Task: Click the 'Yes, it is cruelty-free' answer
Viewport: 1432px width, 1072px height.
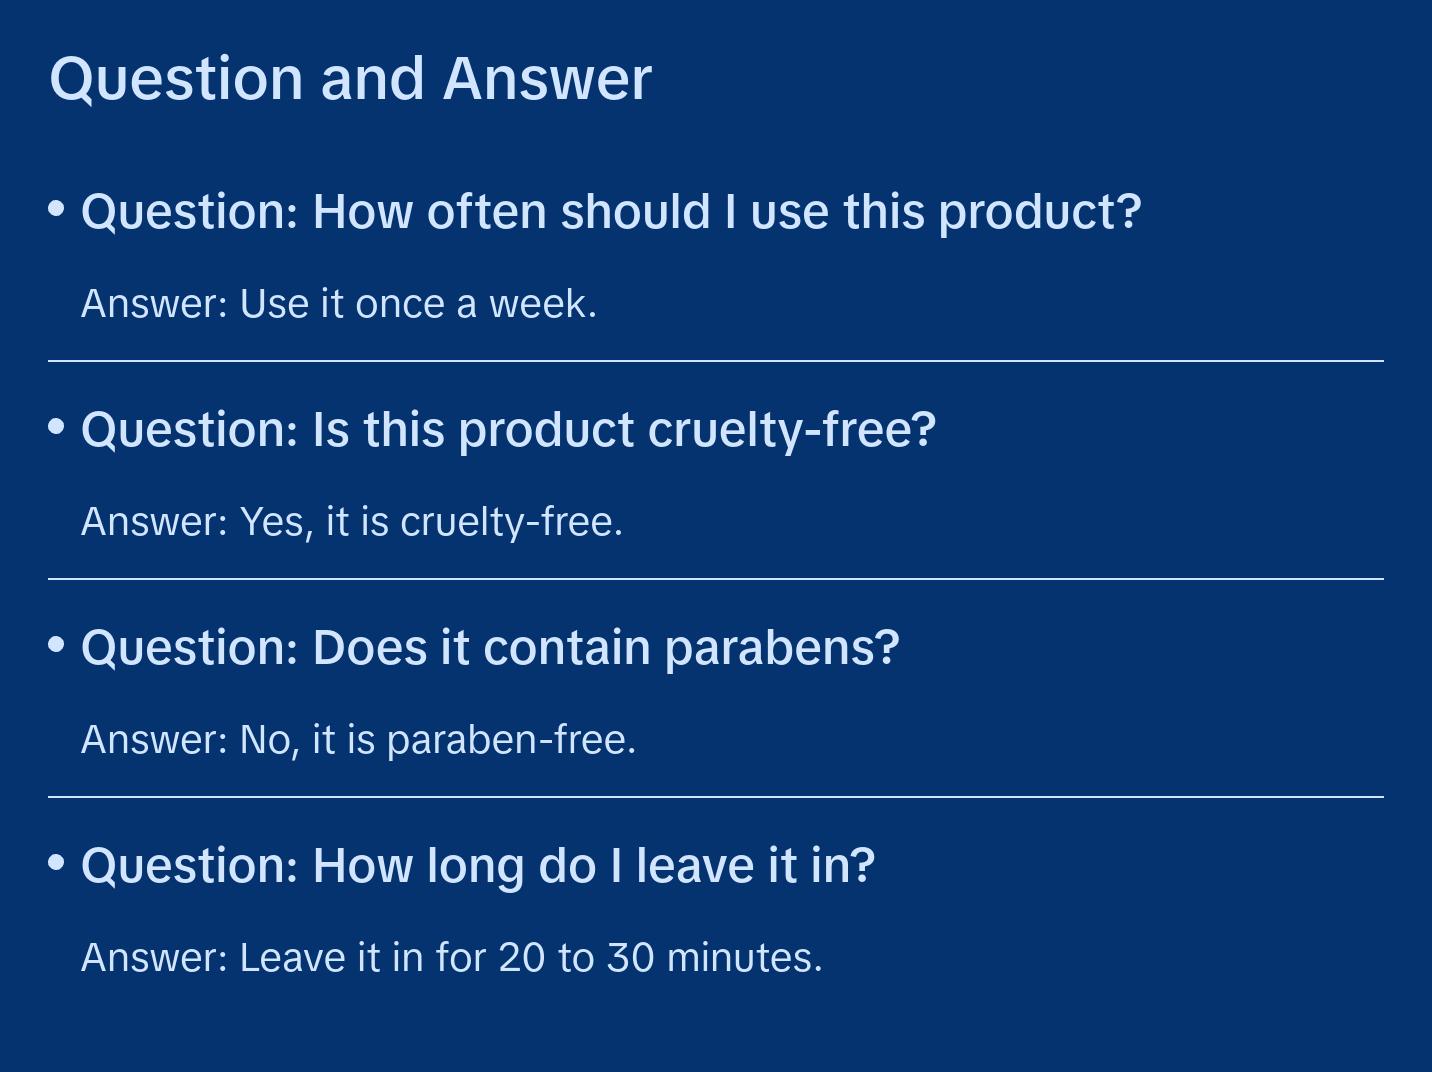Action: point(352,522)
